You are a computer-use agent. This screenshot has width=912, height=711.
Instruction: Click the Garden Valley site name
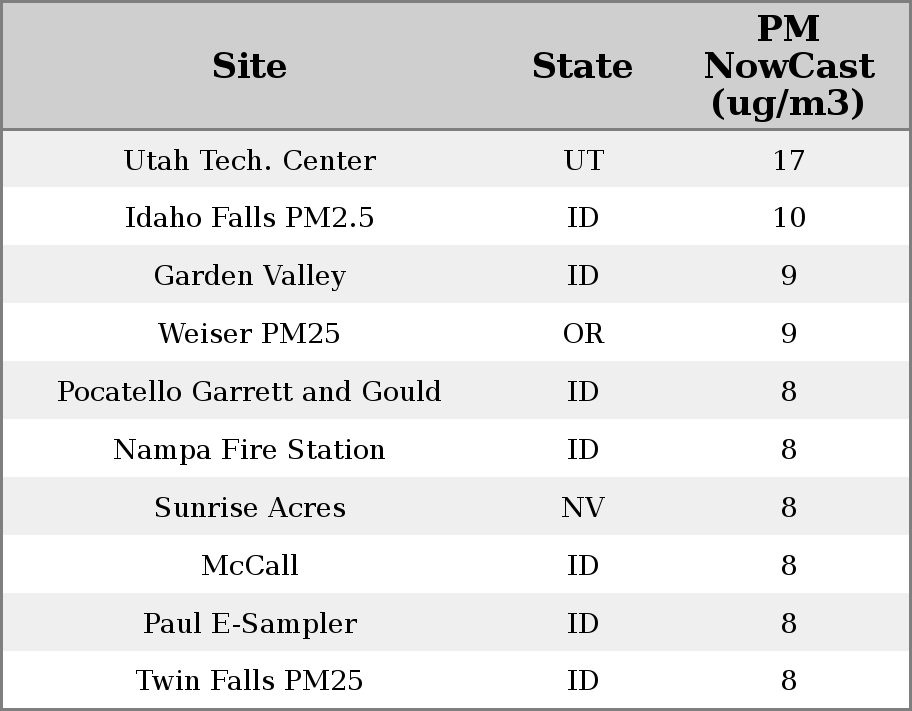coord(250,276)
